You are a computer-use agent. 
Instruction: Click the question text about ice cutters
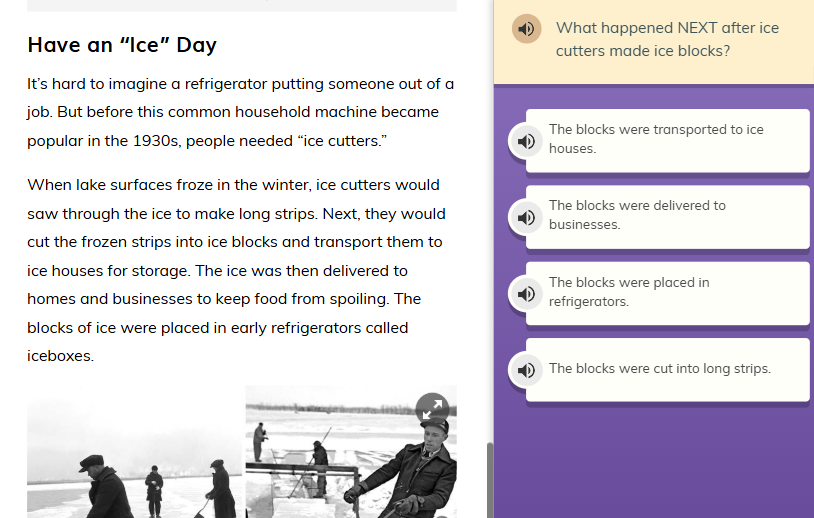[667, 39]
